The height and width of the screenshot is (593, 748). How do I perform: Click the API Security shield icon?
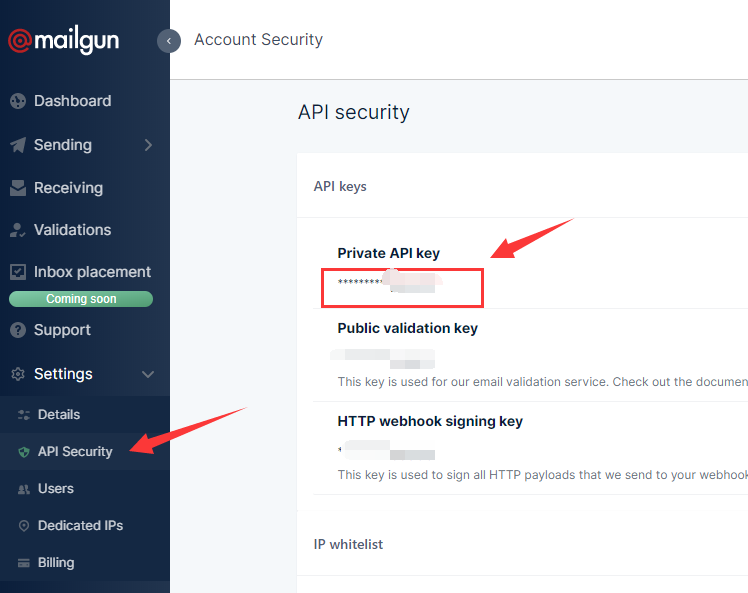click(x=24, y=452)
